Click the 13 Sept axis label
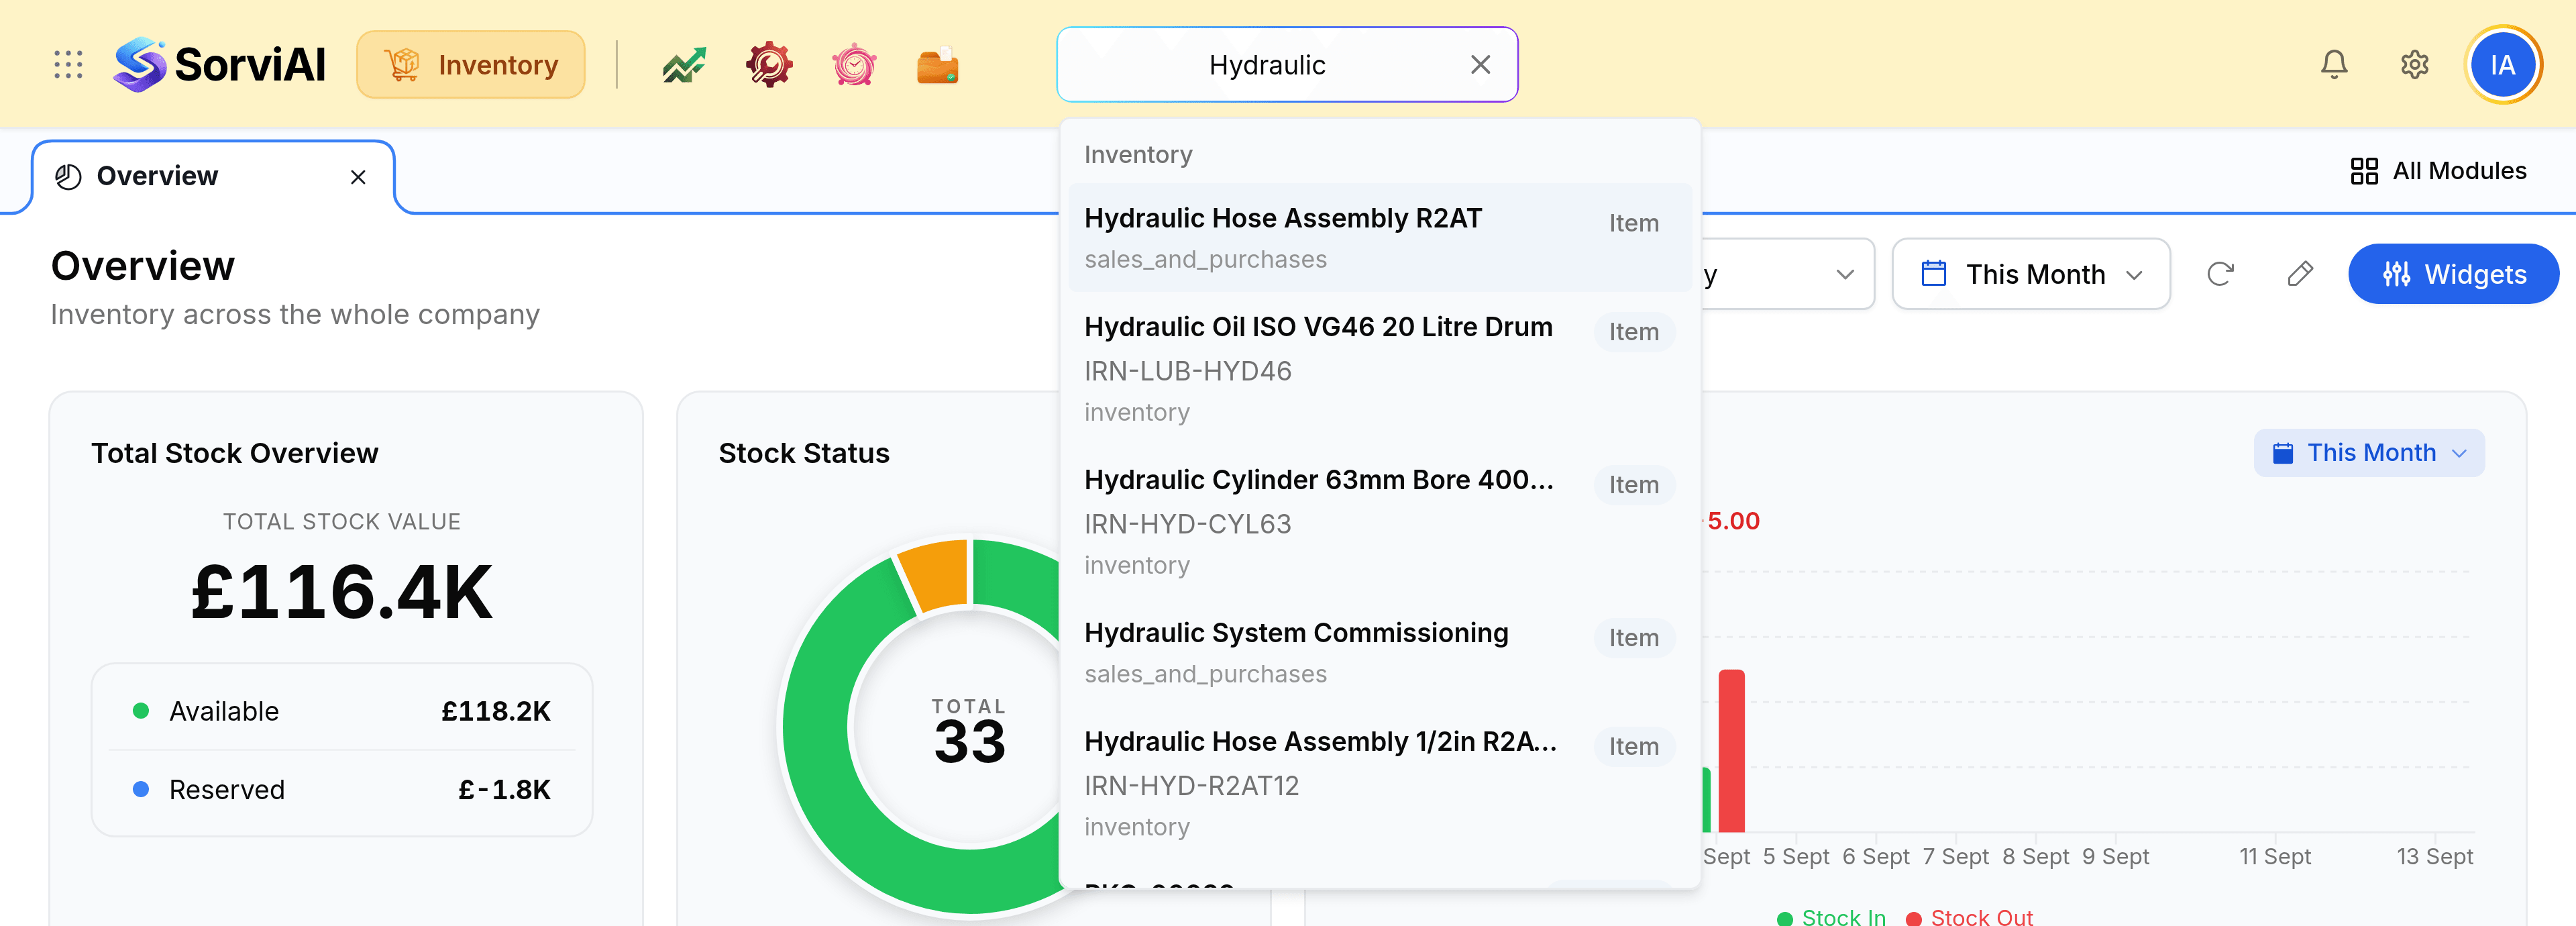Image resolution: width=2576 pixels, height=926 pixels. coord(2434,857)
